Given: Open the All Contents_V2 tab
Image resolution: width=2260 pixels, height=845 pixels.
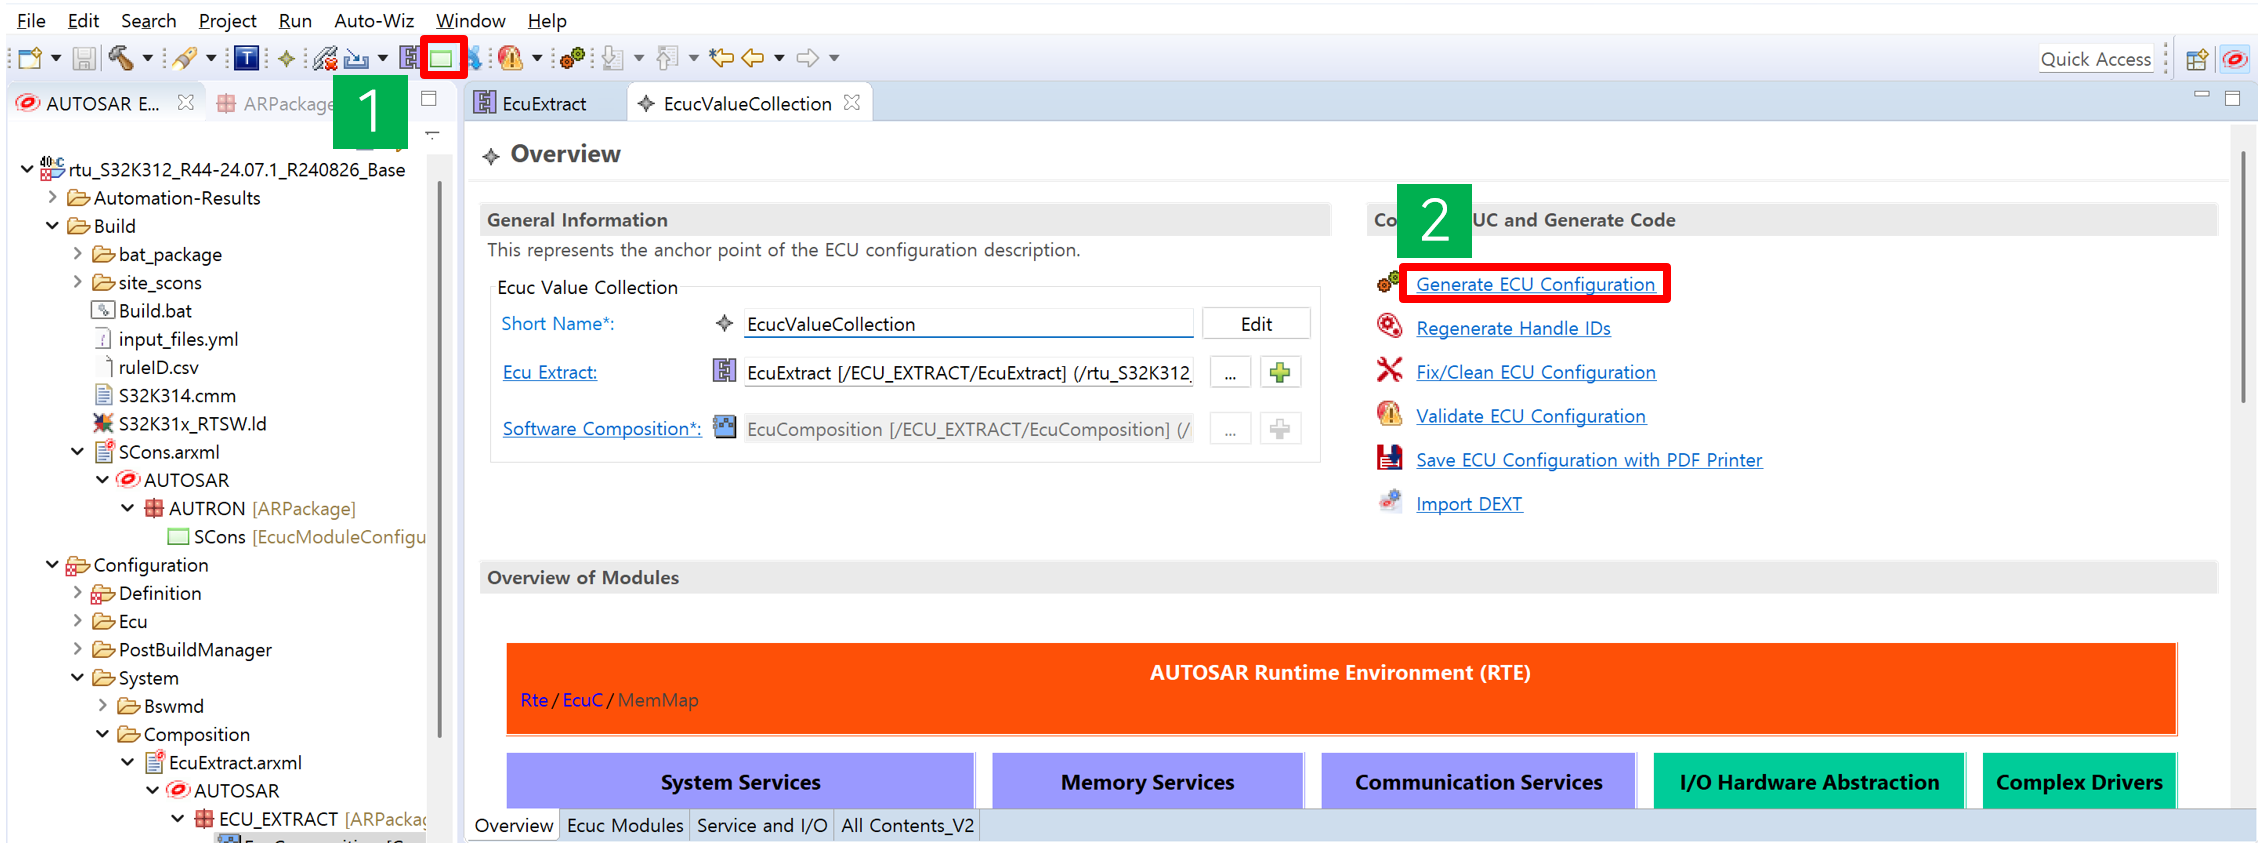Looking at the screenshot, I should 907,825.
